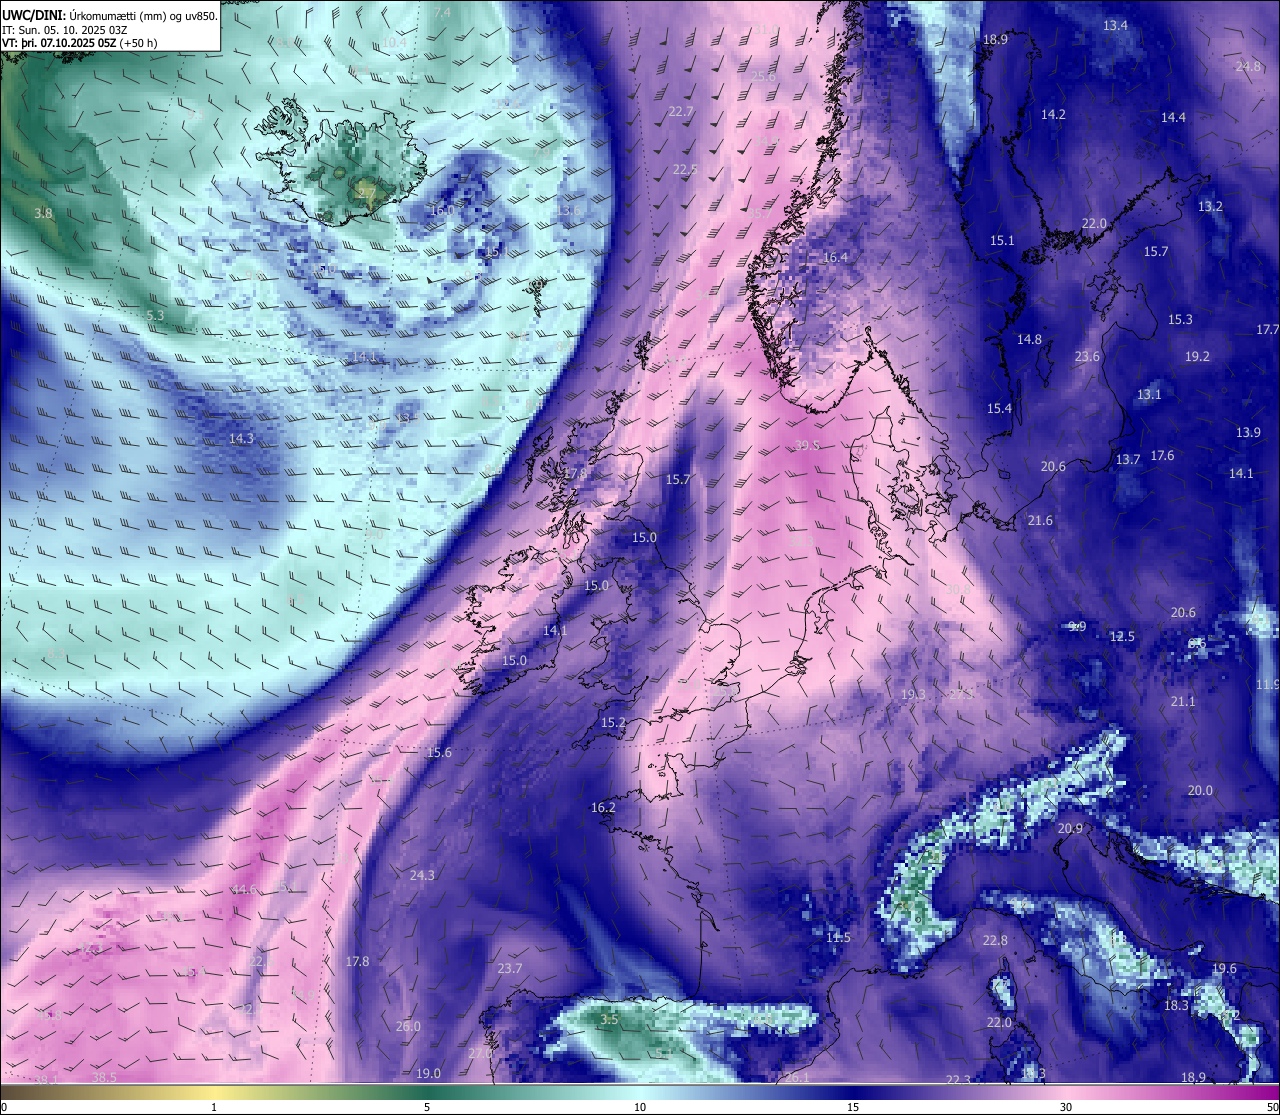
Task: Click the 14.3 value in the Atlantic
Action: pyautogui.click(x=241, y=438)
